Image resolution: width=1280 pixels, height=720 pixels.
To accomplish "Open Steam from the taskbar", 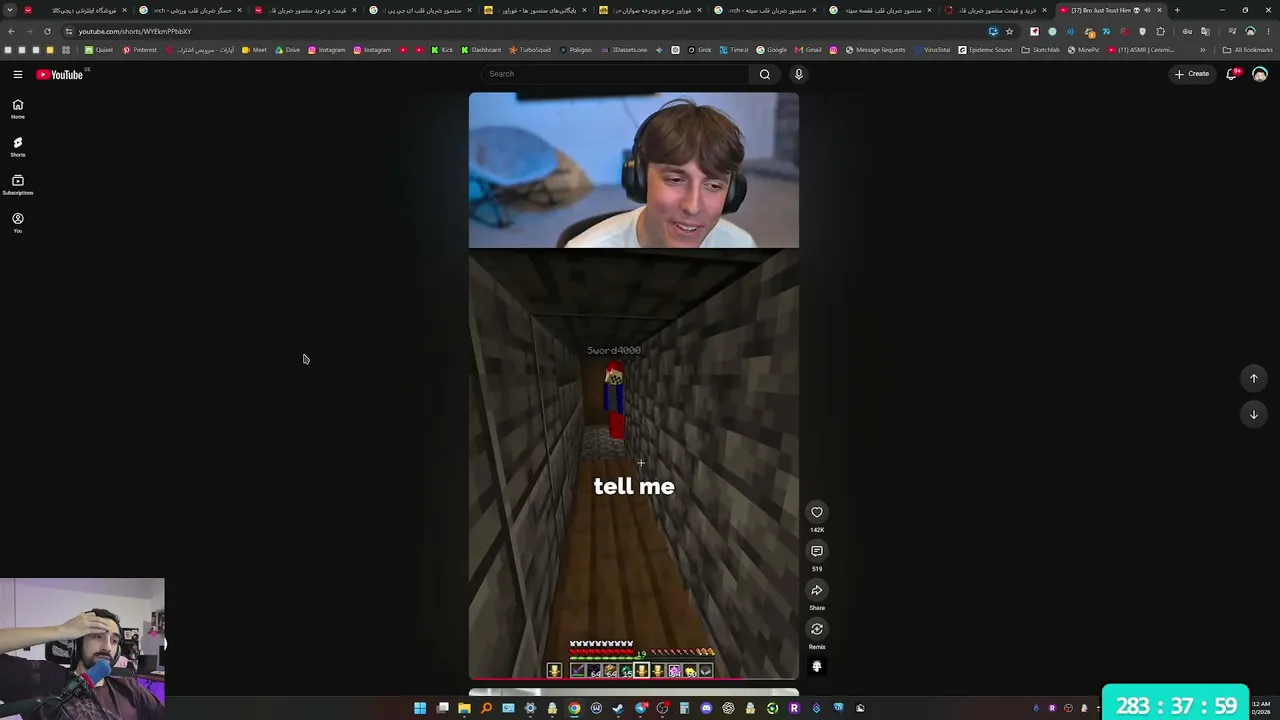I will click(618, 708).
